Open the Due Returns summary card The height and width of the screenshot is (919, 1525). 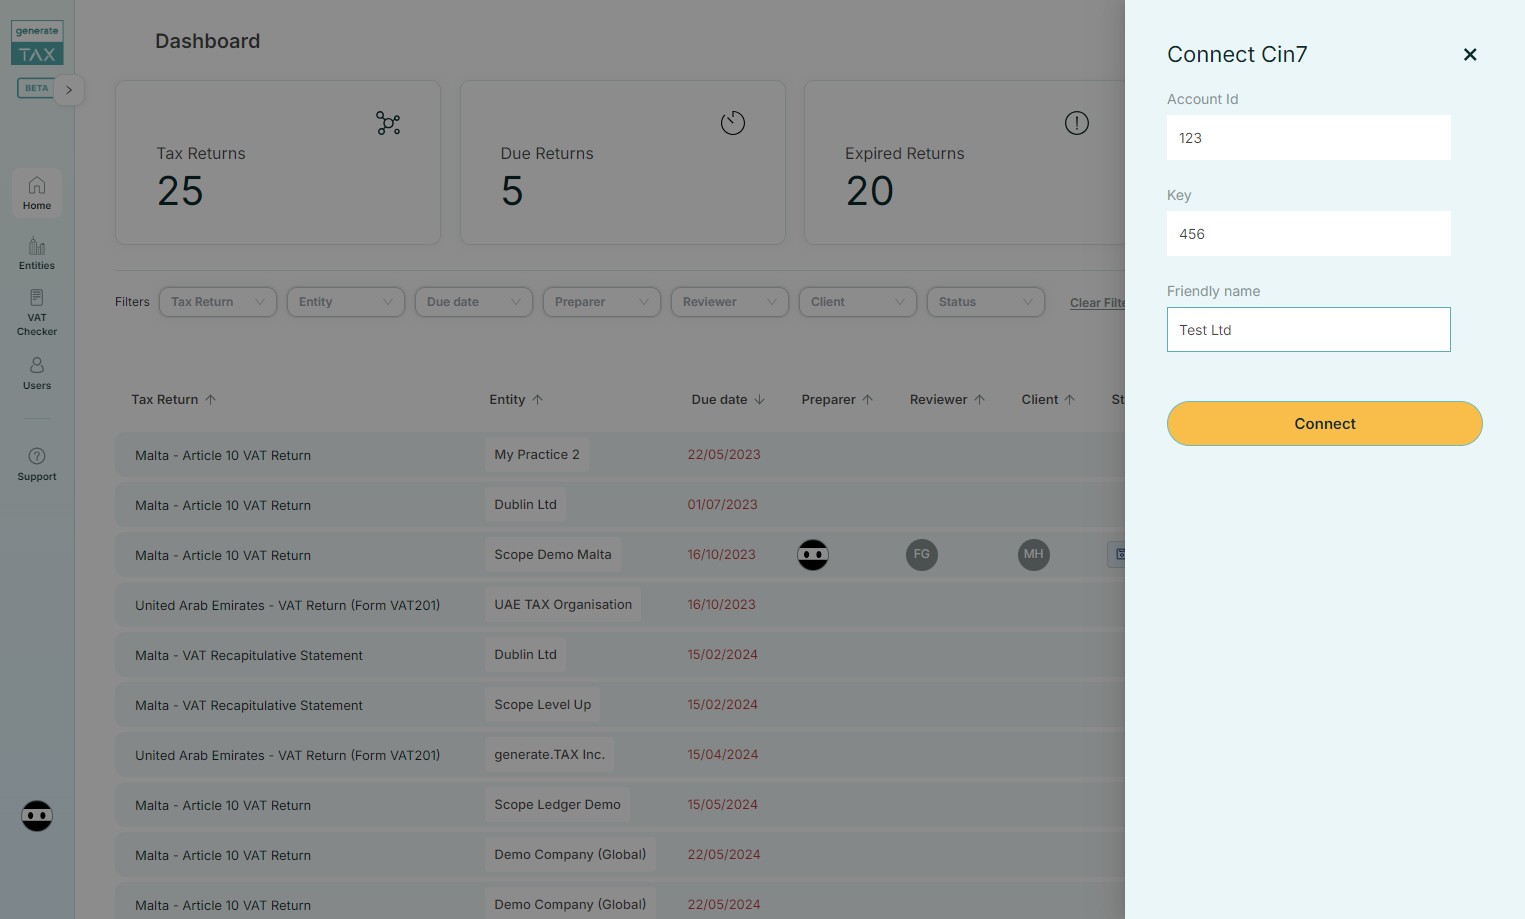622,163
